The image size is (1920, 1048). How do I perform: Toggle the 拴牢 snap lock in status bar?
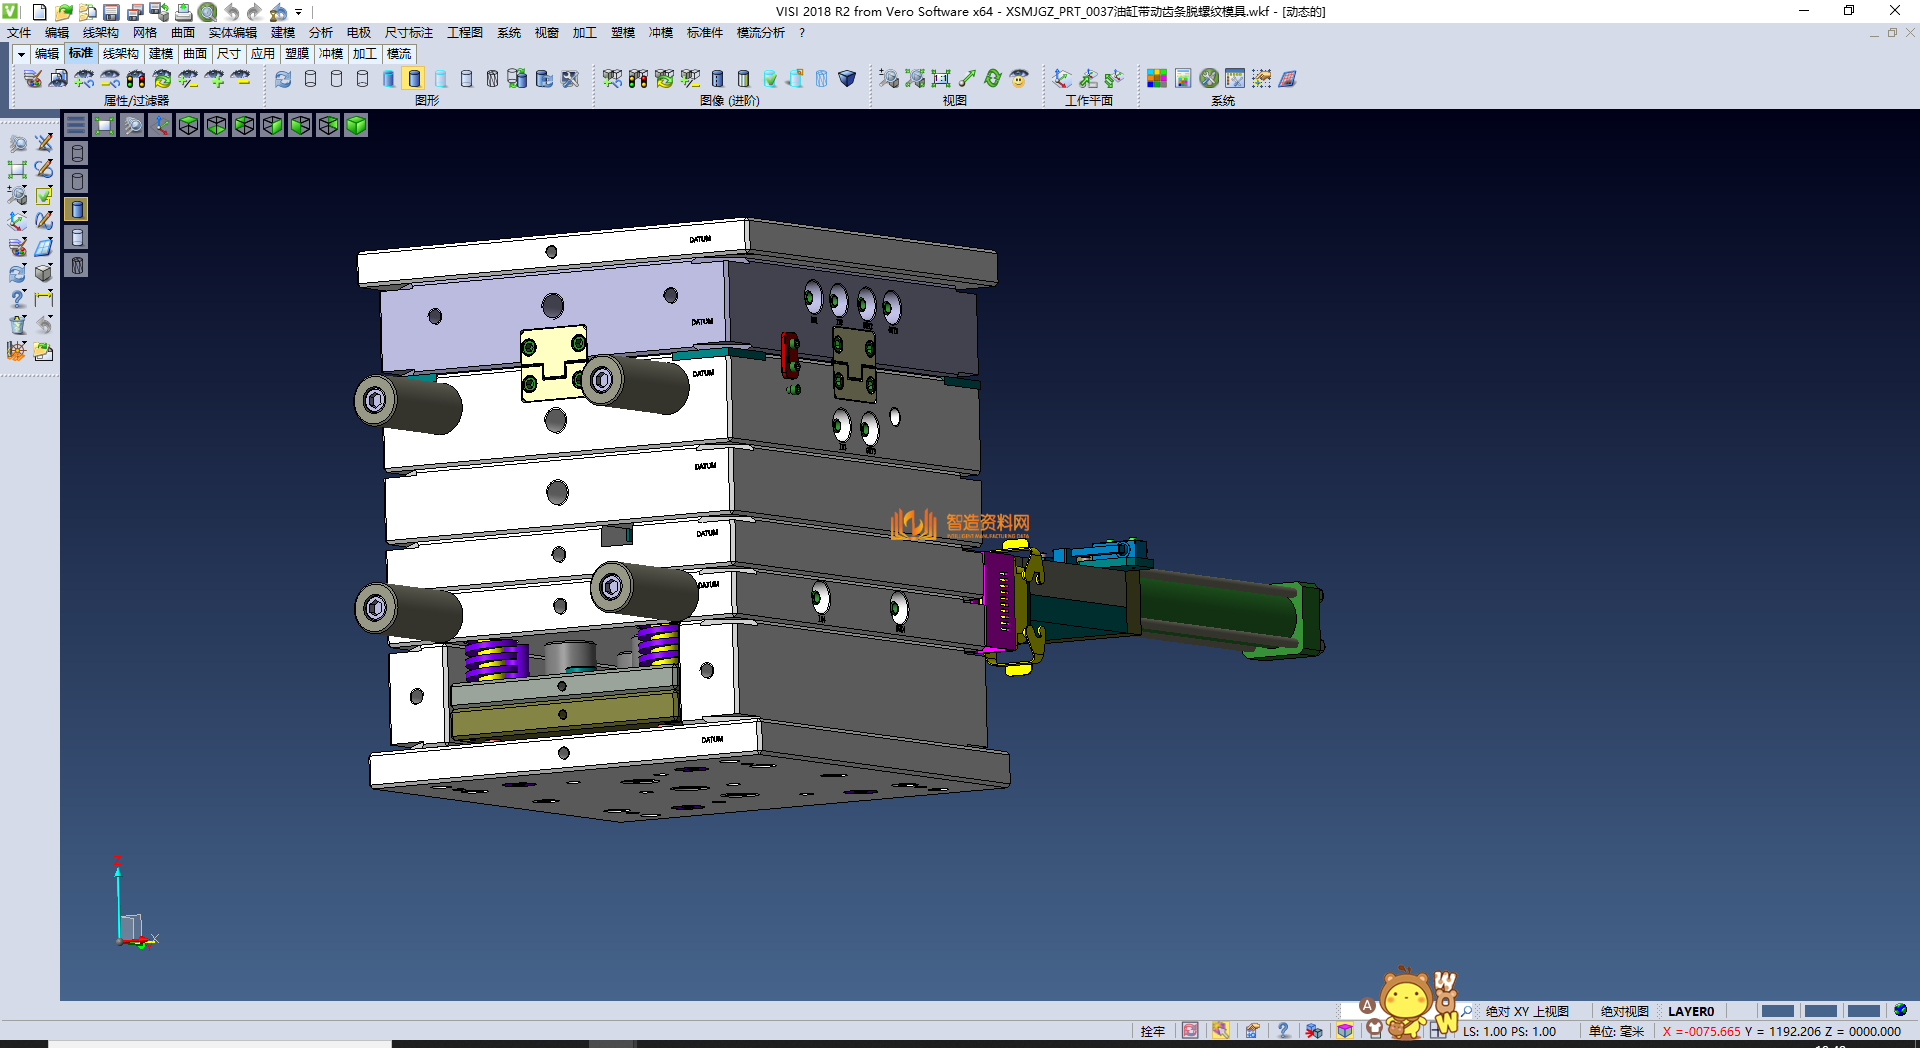[x=1152, y=1031]
